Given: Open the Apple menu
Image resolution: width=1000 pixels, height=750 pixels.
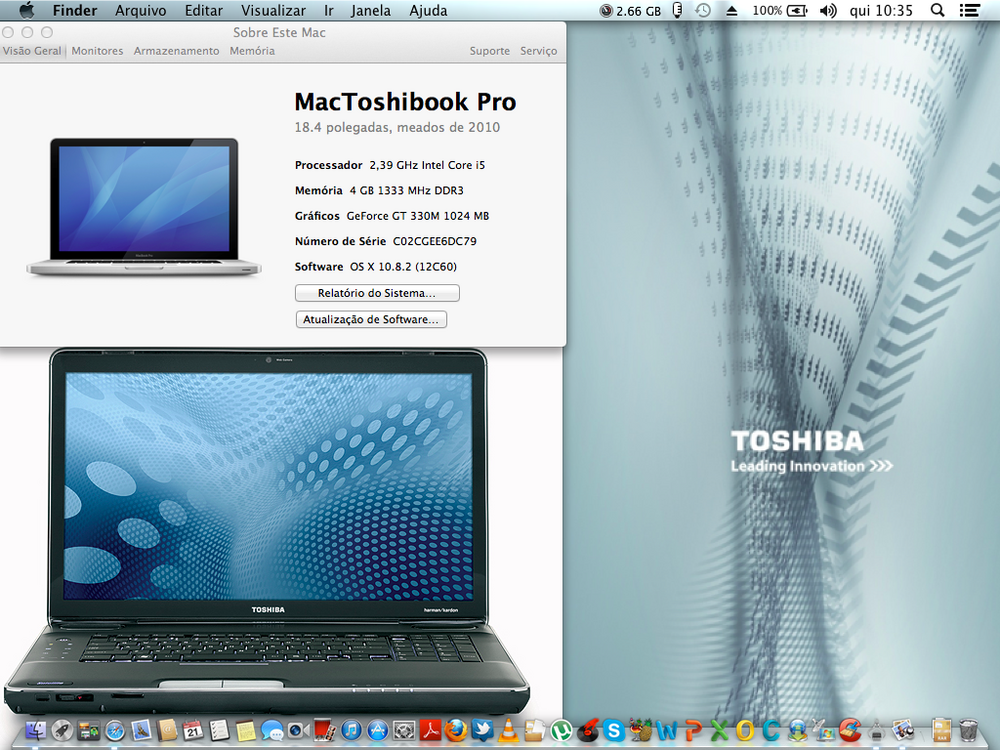Looking at the screenshot, I should pyautogui.click(x=26, y=11).
